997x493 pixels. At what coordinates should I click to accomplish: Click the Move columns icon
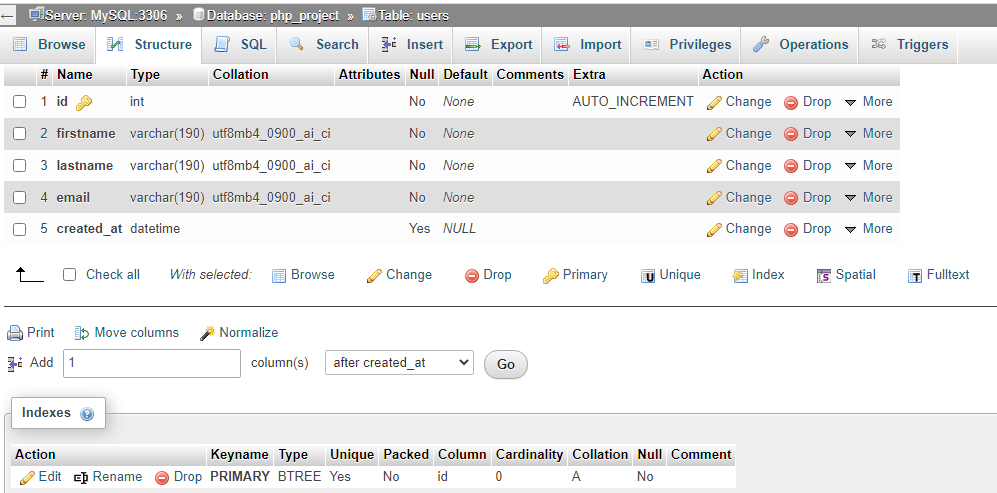coord(82,333)
